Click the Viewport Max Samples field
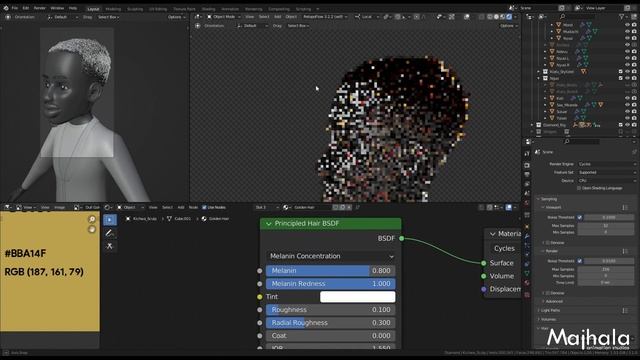This screenshot has width=640, height=360. click(606, 225)
